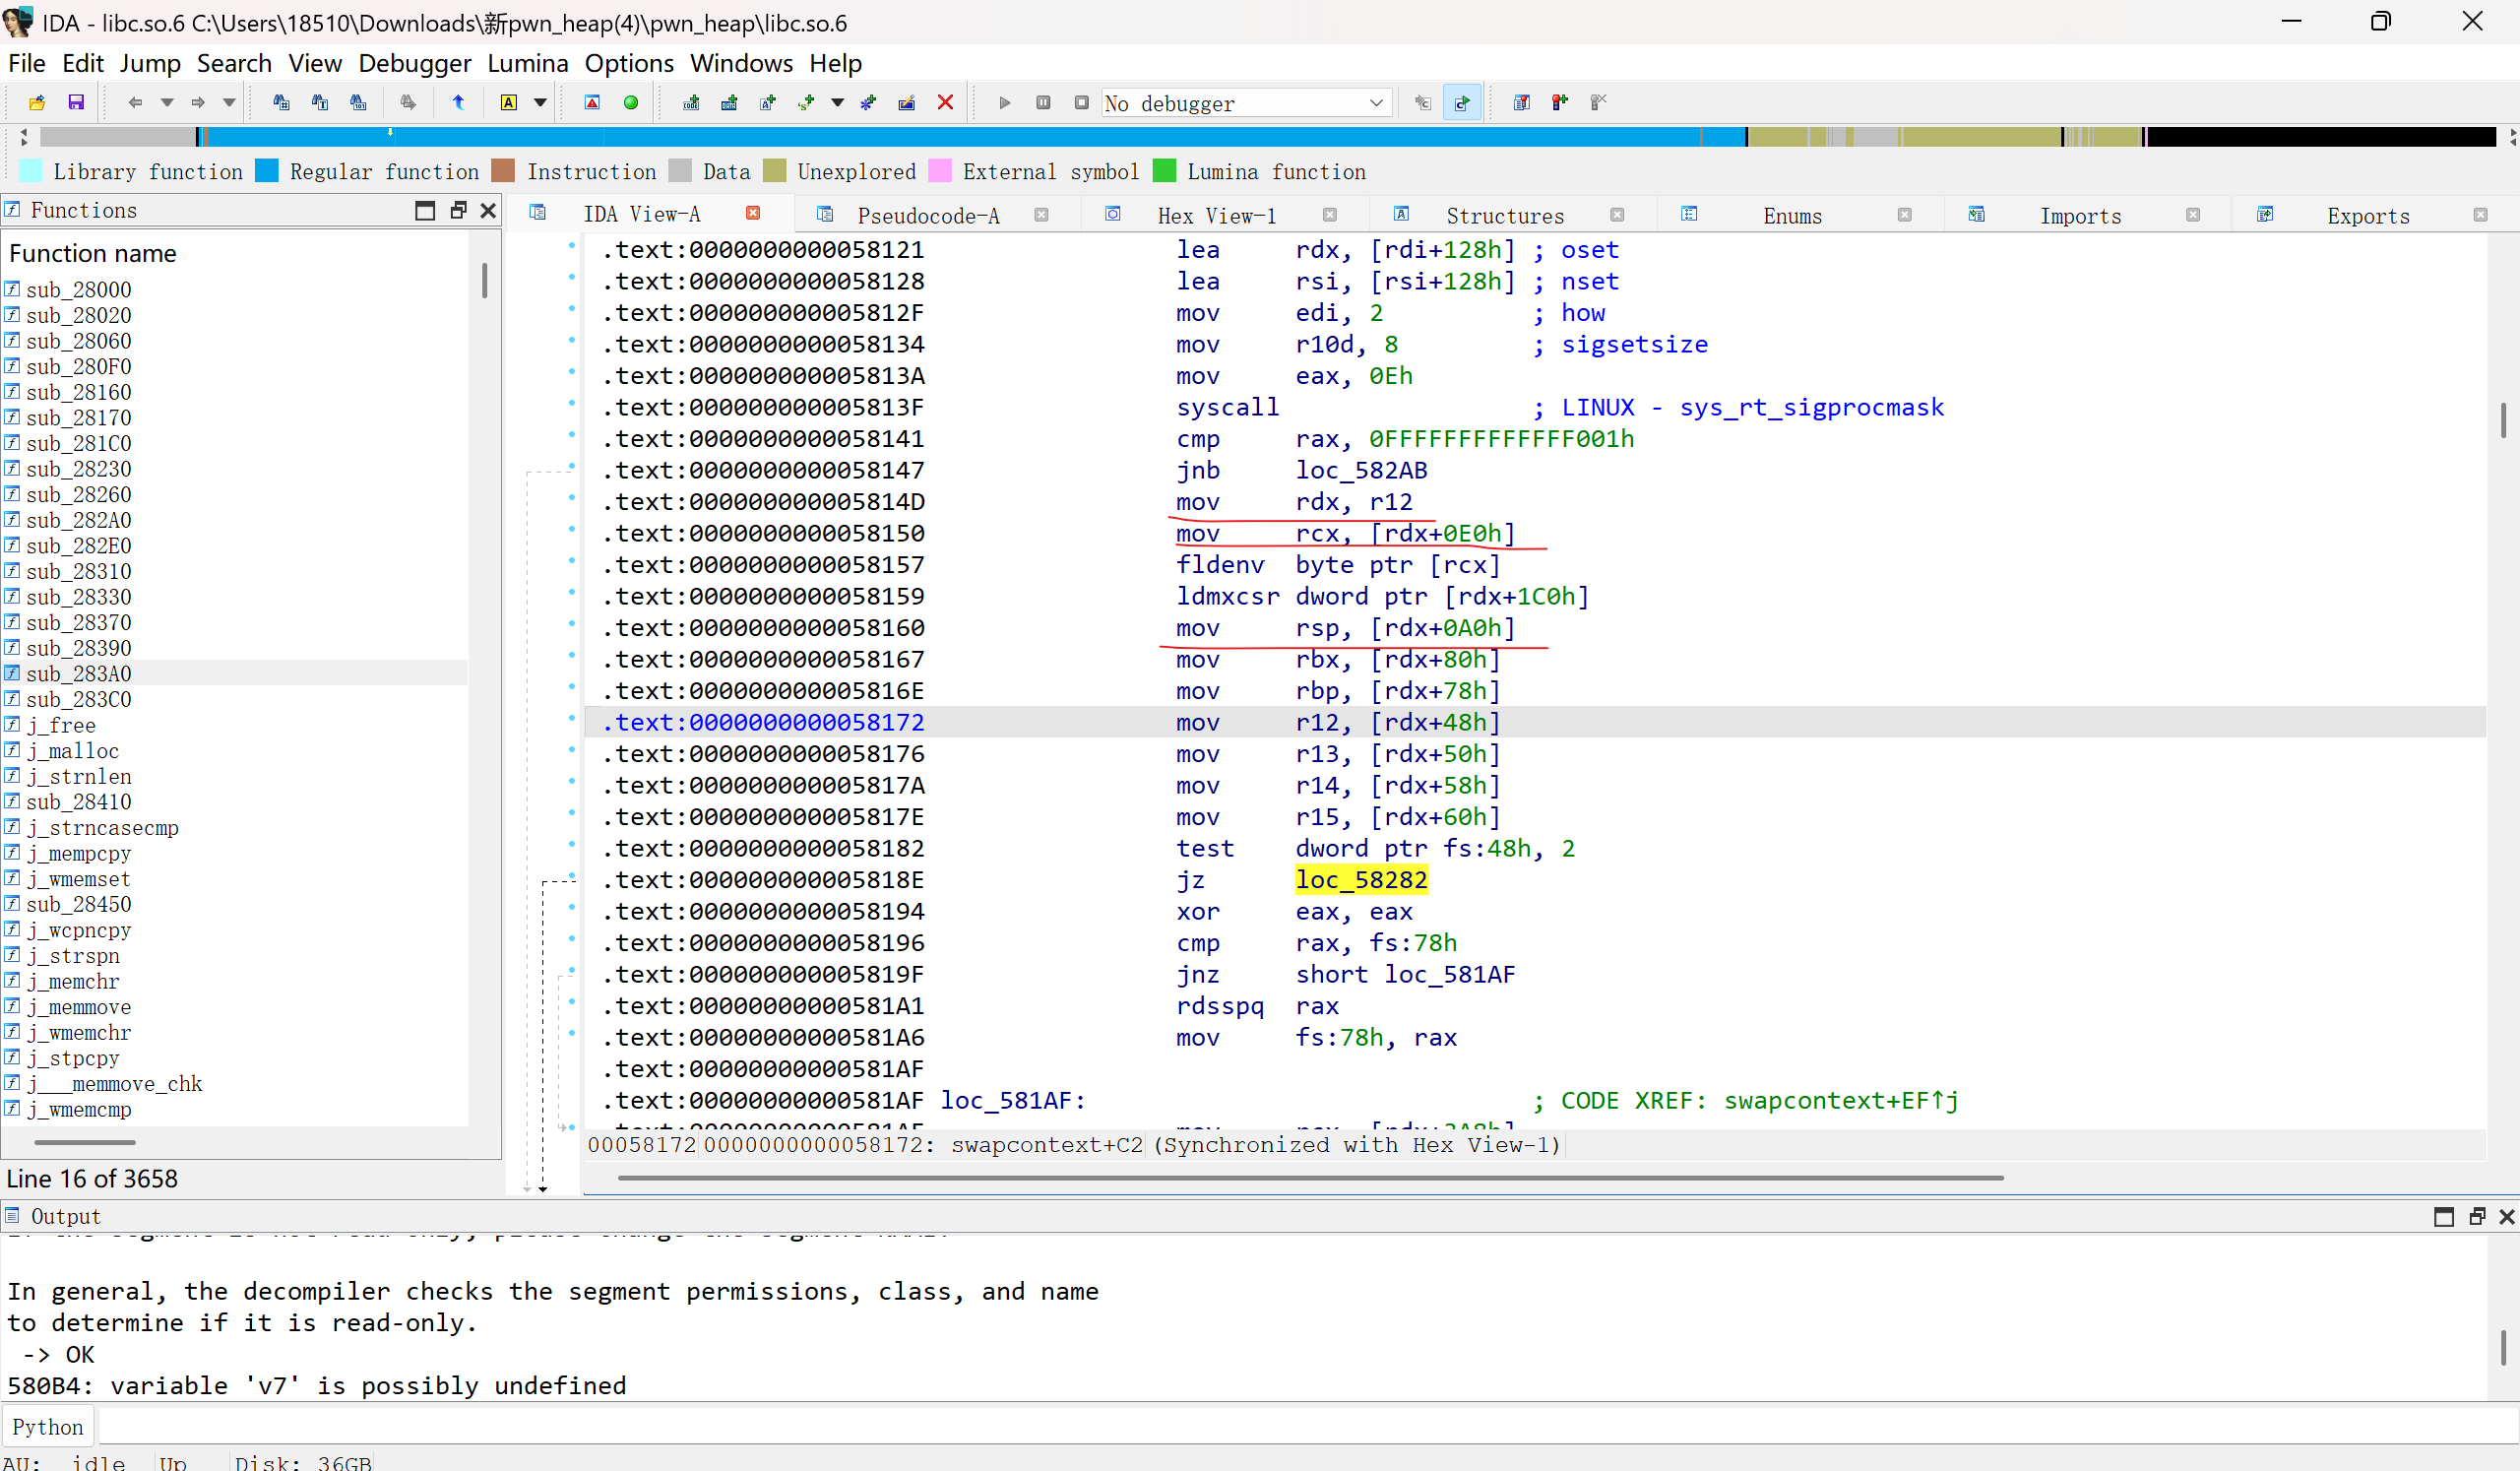Close the Output window
The width and height of the screenshot is (2520, 1471).
pos(2506,1216)
